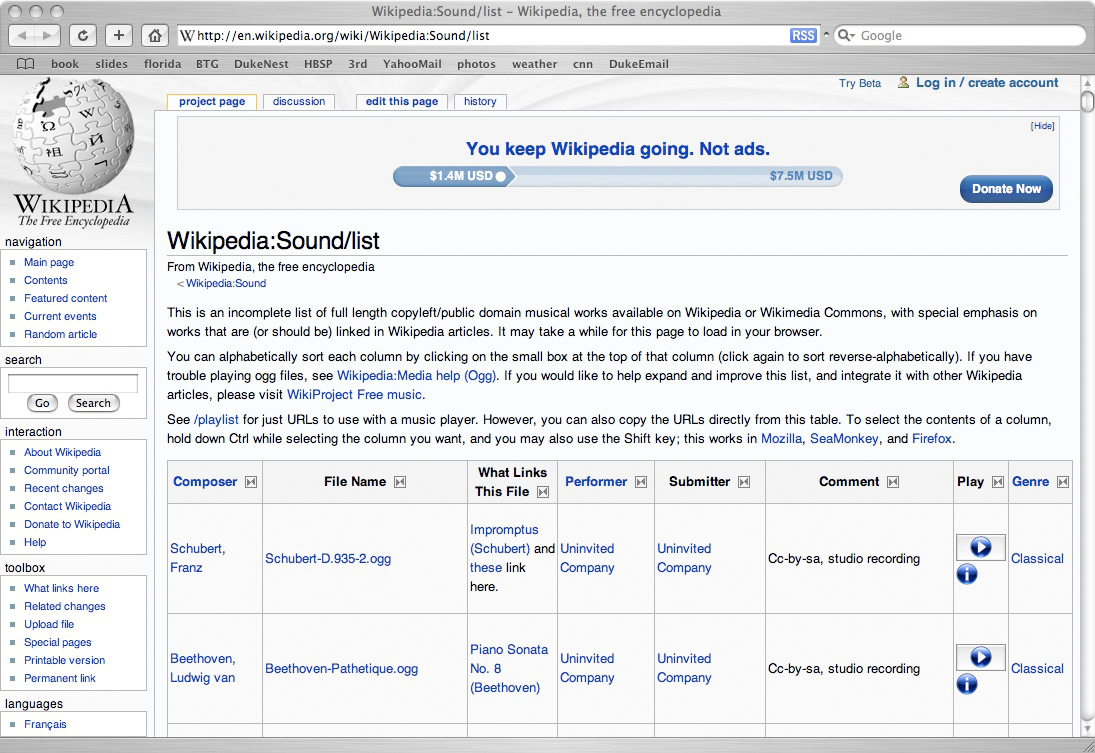Open the Wikipedia:Sound parent page link

pos(226,284)
